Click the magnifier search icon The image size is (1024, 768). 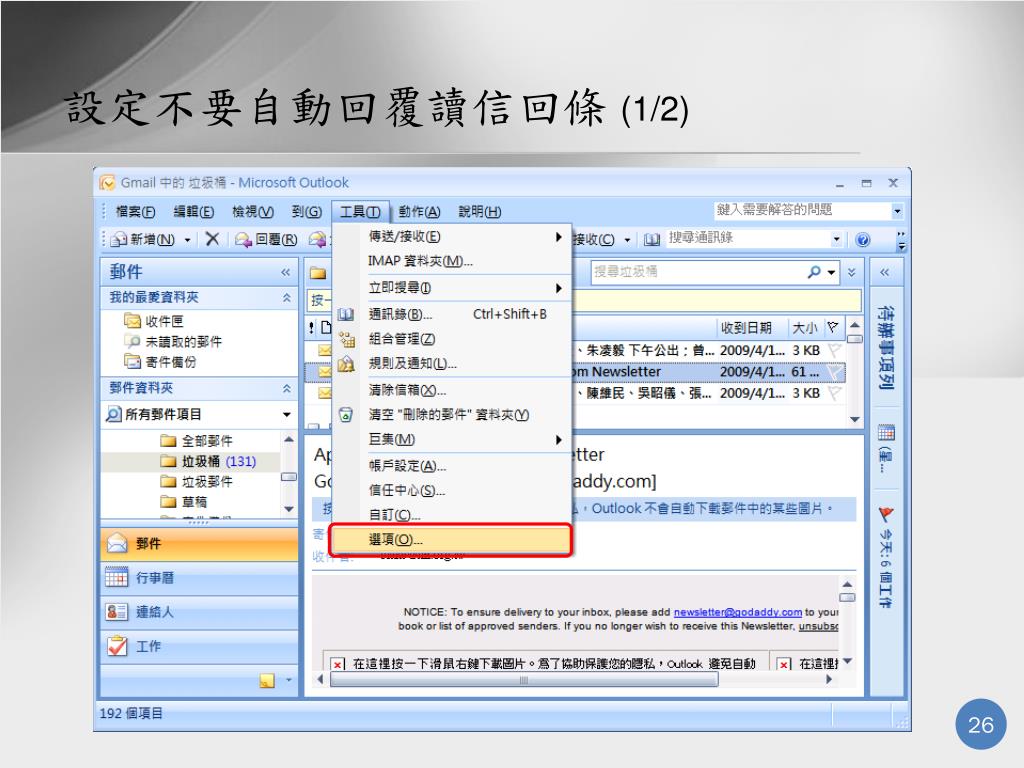814,272
